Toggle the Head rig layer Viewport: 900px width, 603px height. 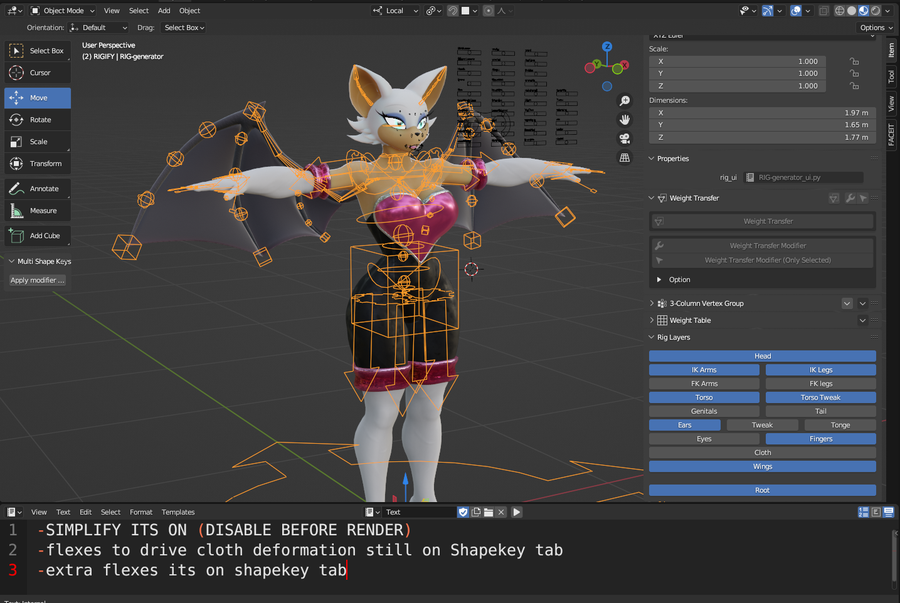[762, 356]
